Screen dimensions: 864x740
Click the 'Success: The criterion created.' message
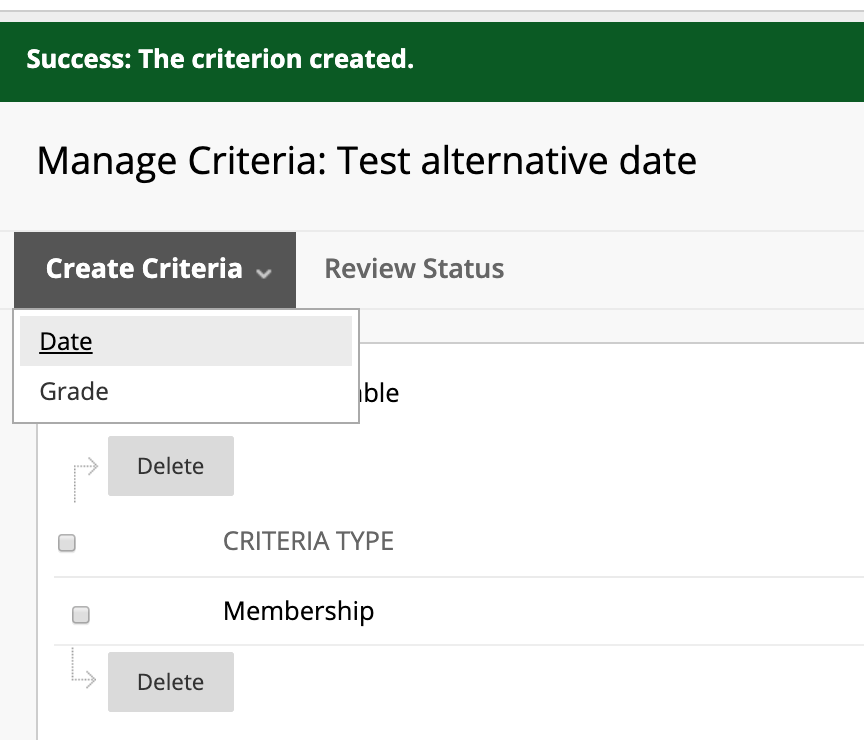(x=220, y=59)
